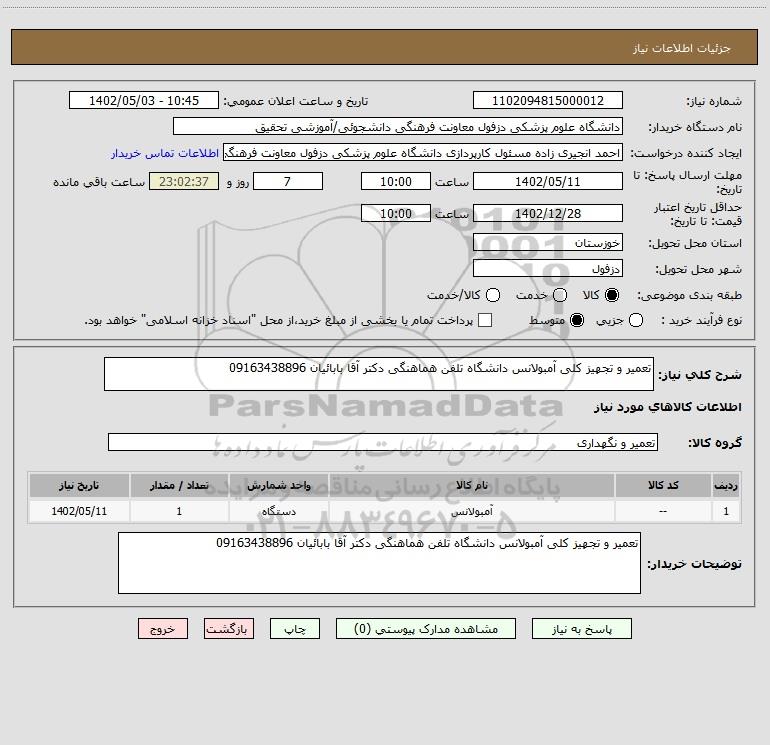Screen dimensions: 770x745
Task: Open مشاهده مدارک پیوستی (0) button
Action: click(426, 629)
